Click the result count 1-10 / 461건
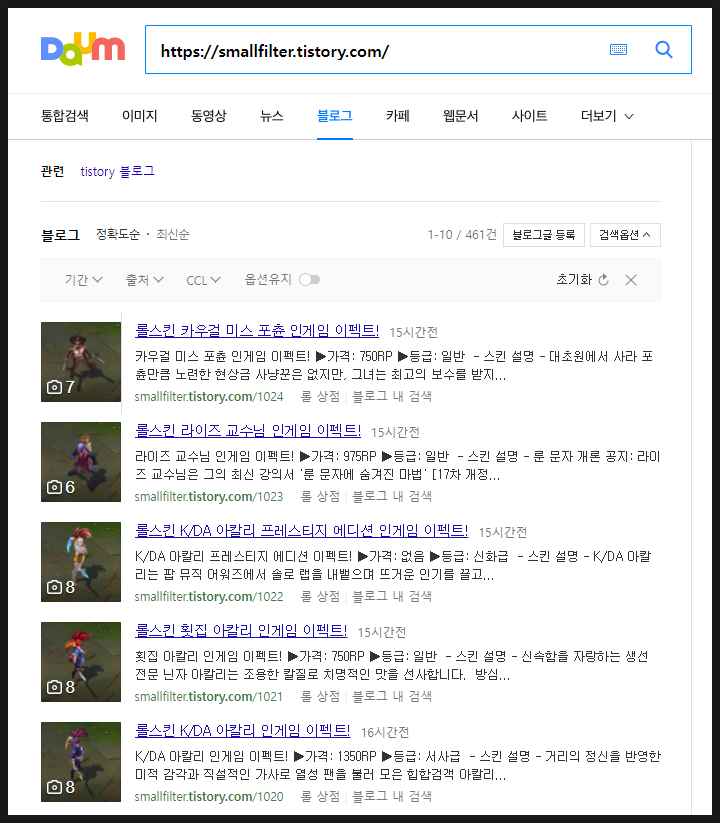The width and height of the screenshot is (720, 823). [x=462, y=235]
